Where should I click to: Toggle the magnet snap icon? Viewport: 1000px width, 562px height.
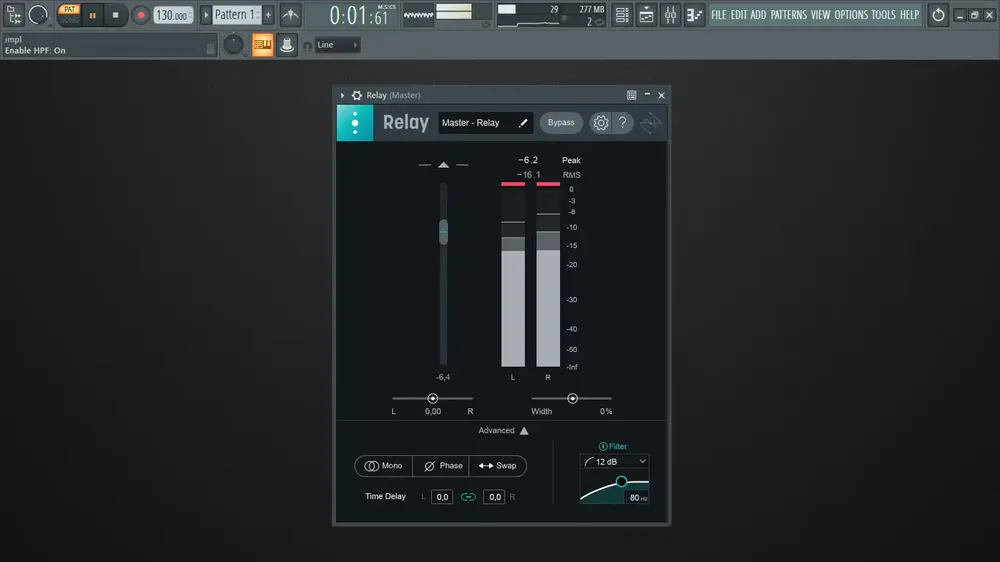[x=307, y=46]
